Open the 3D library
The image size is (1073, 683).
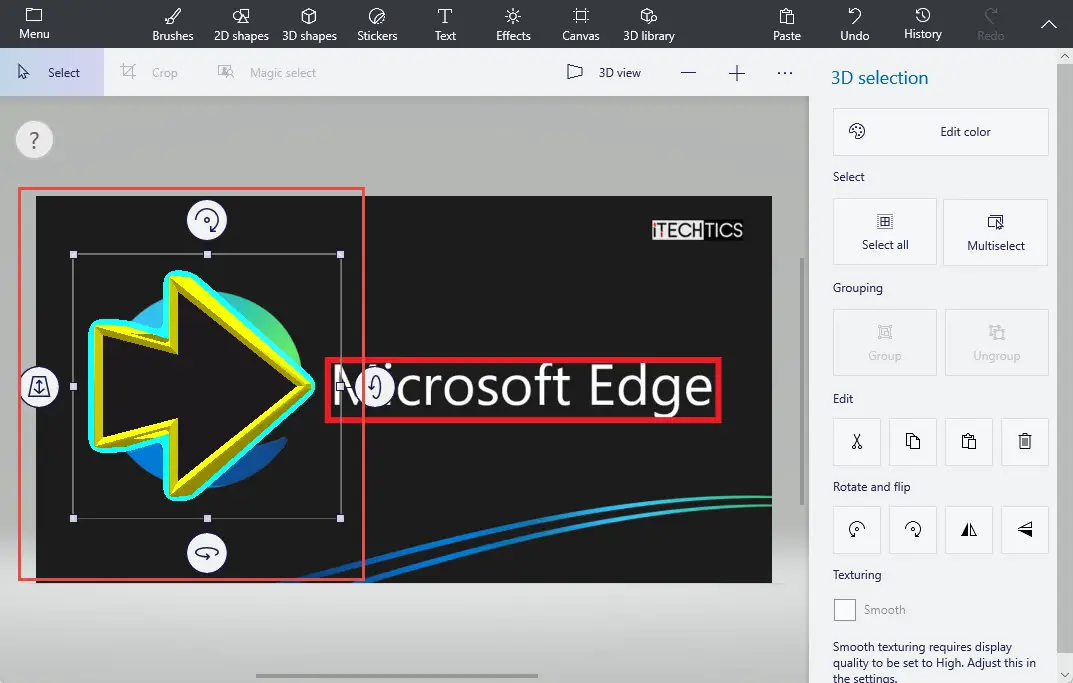click(649, 24)
